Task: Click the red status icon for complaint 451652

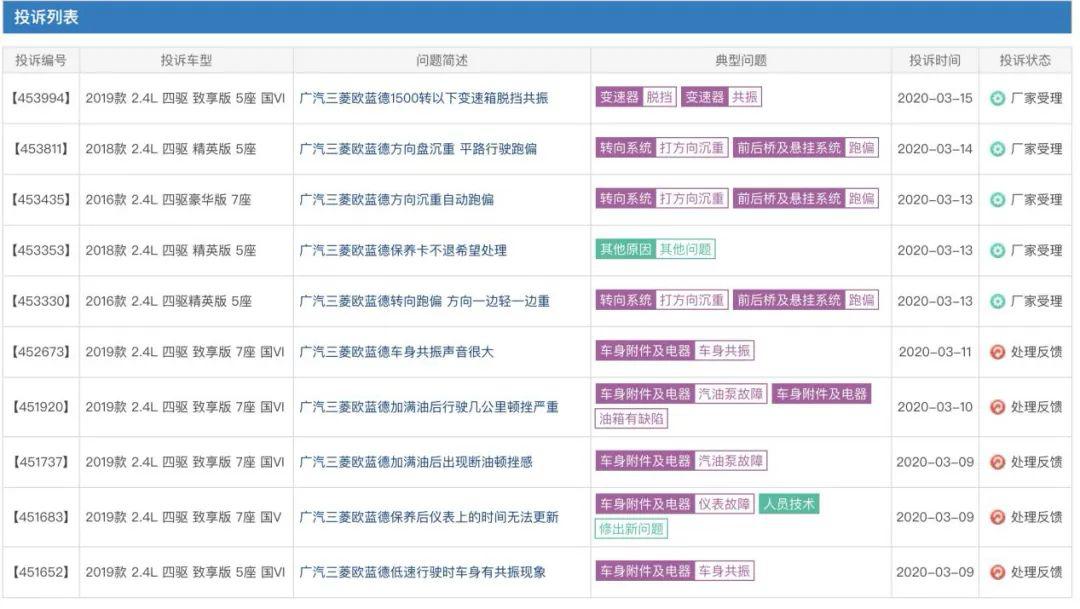Action: tap(996, 572)
